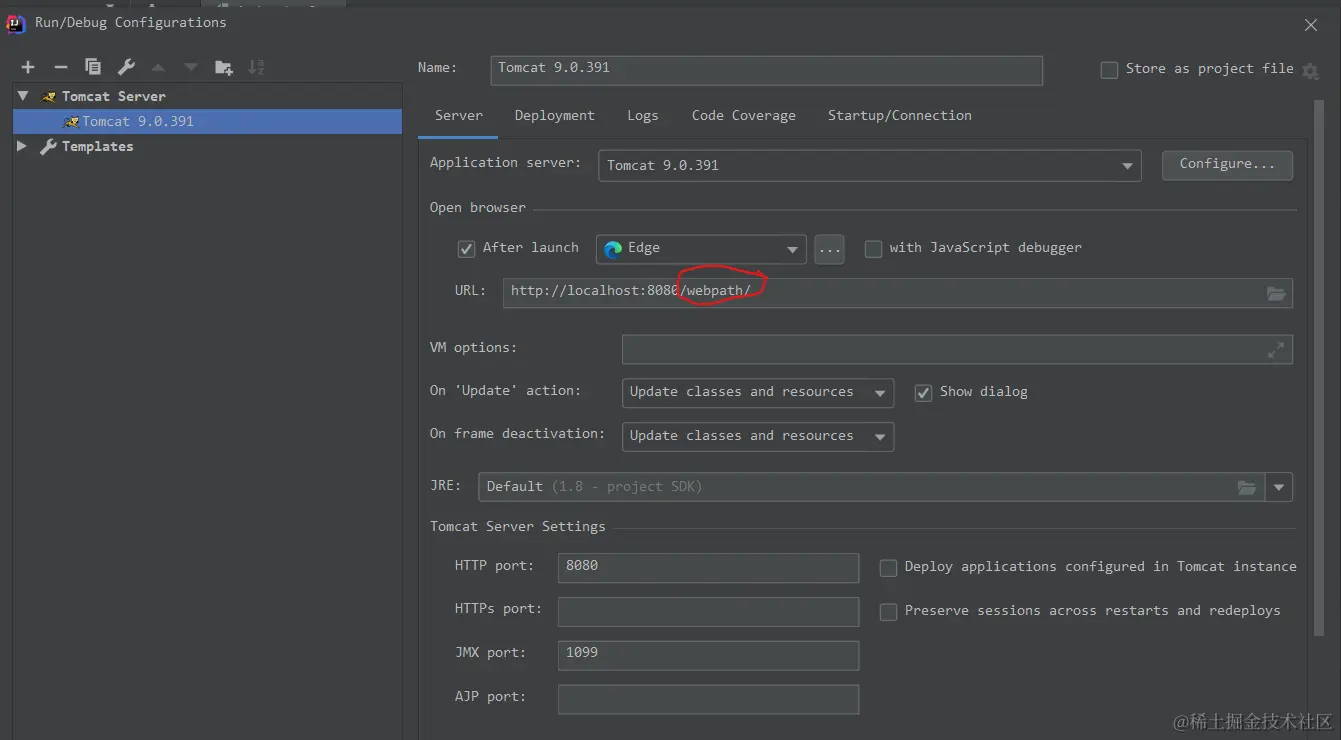Screen dimensions: 1341x740
Task: Click VM options input field
Action: point(957,350)
